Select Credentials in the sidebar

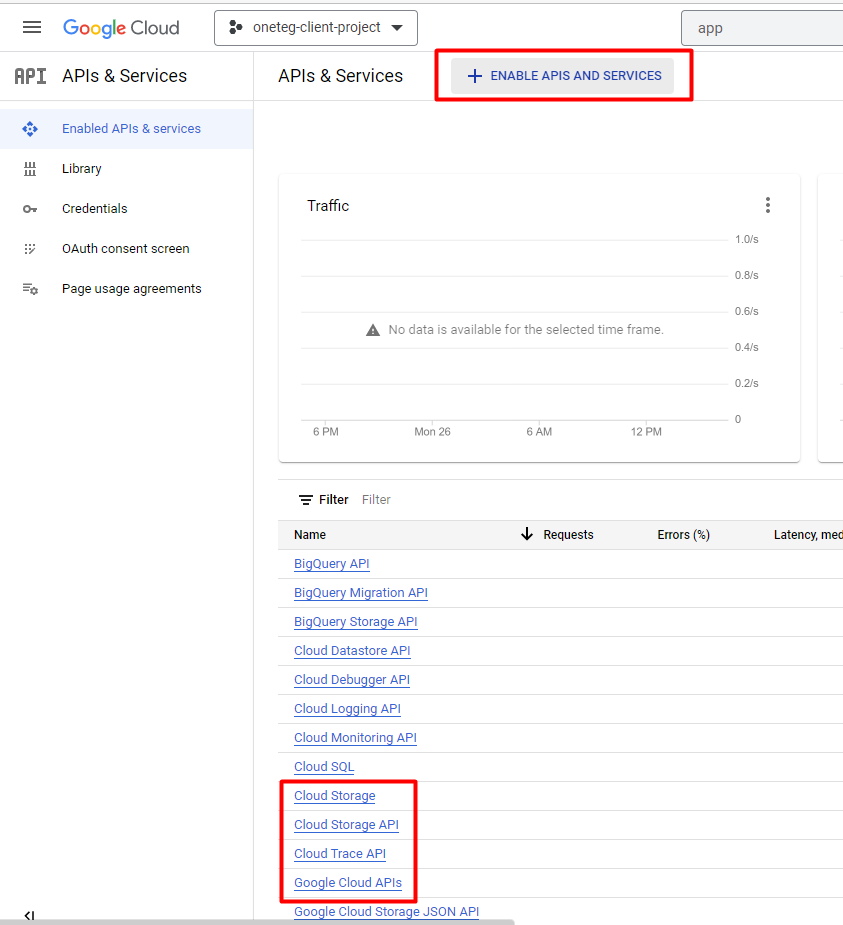point(95,209)
